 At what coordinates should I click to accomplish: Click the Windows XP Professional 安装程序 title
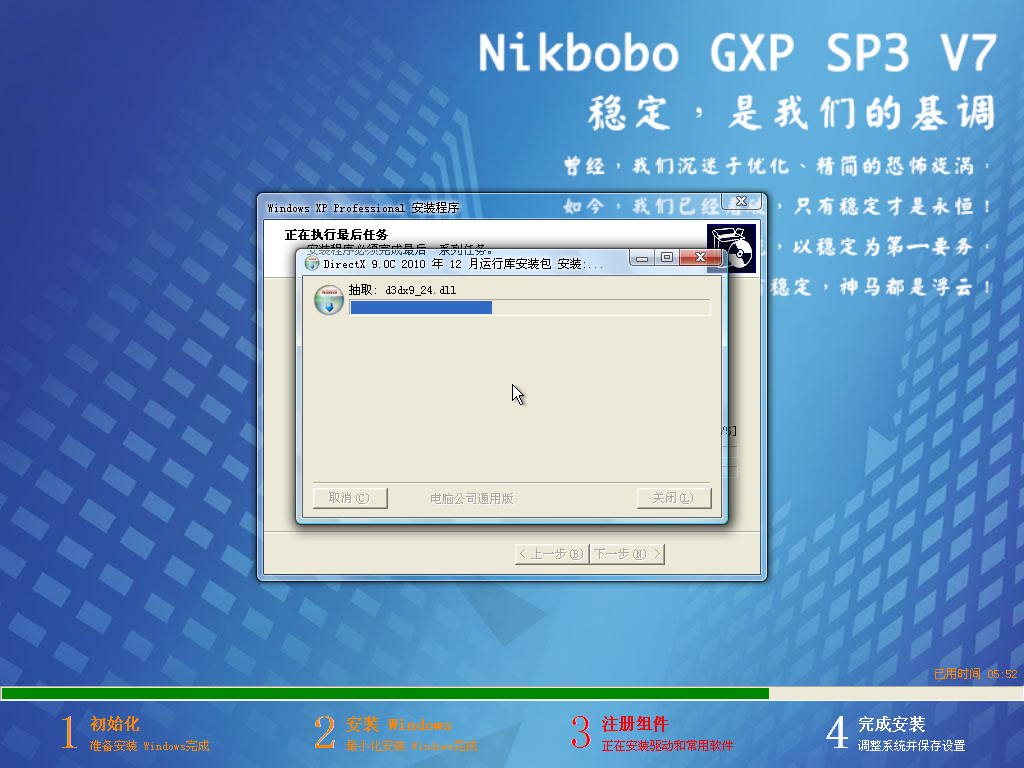click(363, 208)
